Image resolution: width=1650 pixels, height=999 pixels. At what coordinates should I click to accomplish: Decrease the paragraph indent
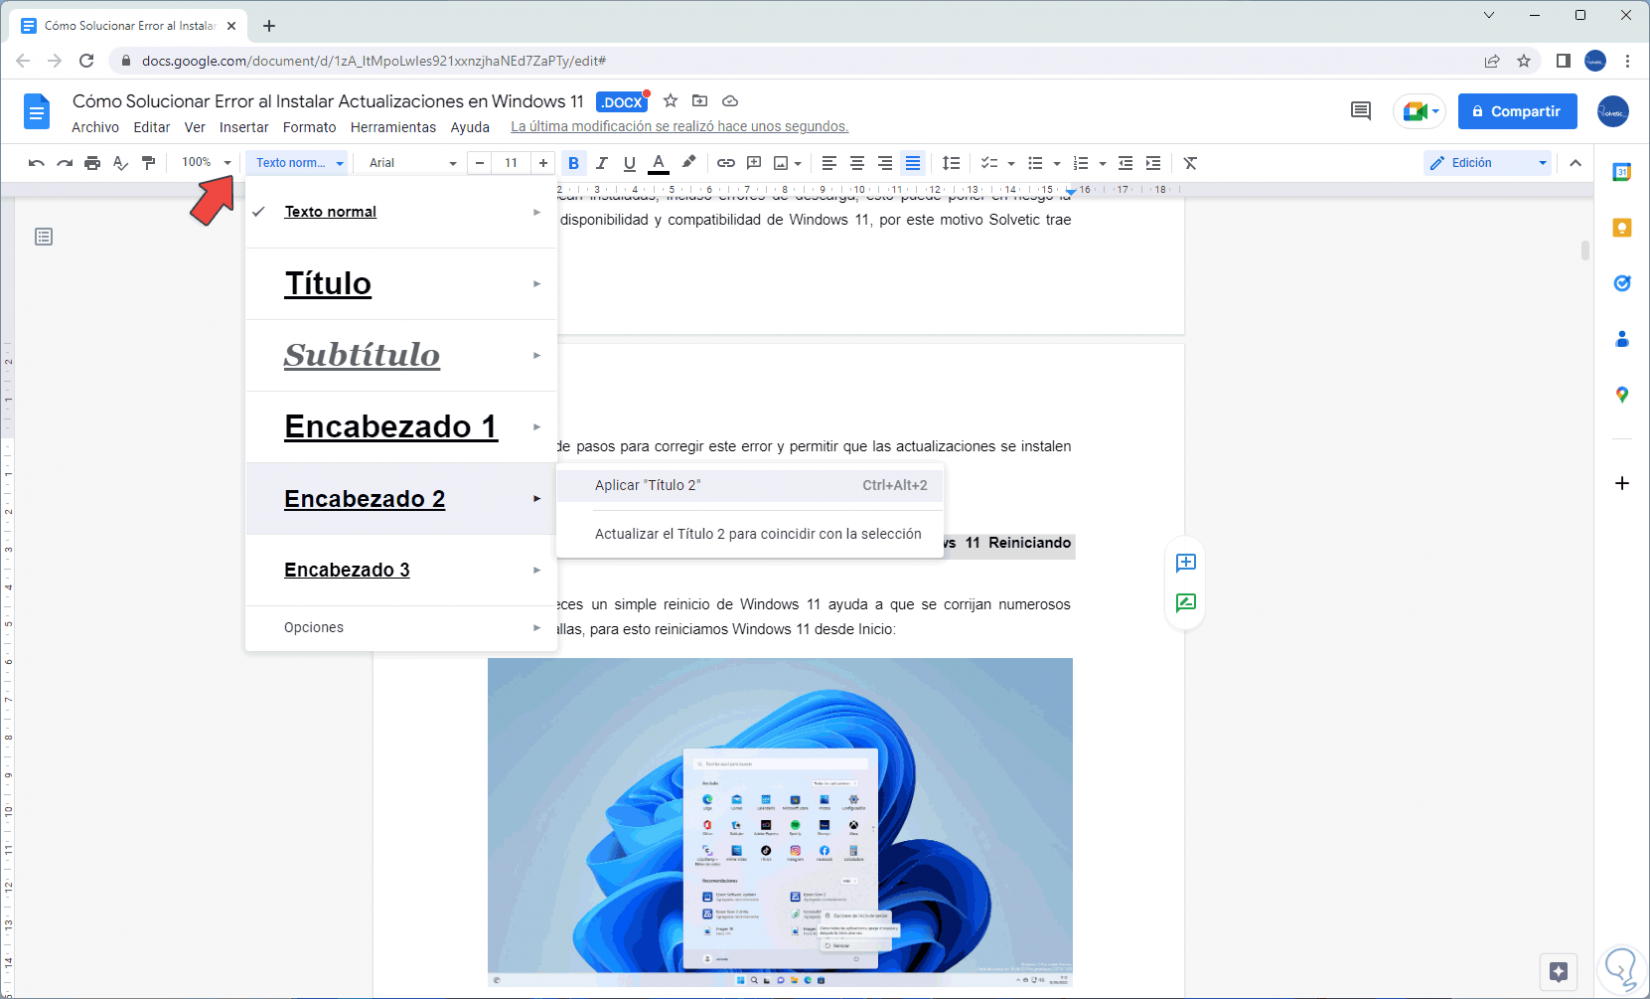click(x=1125, y=163)
